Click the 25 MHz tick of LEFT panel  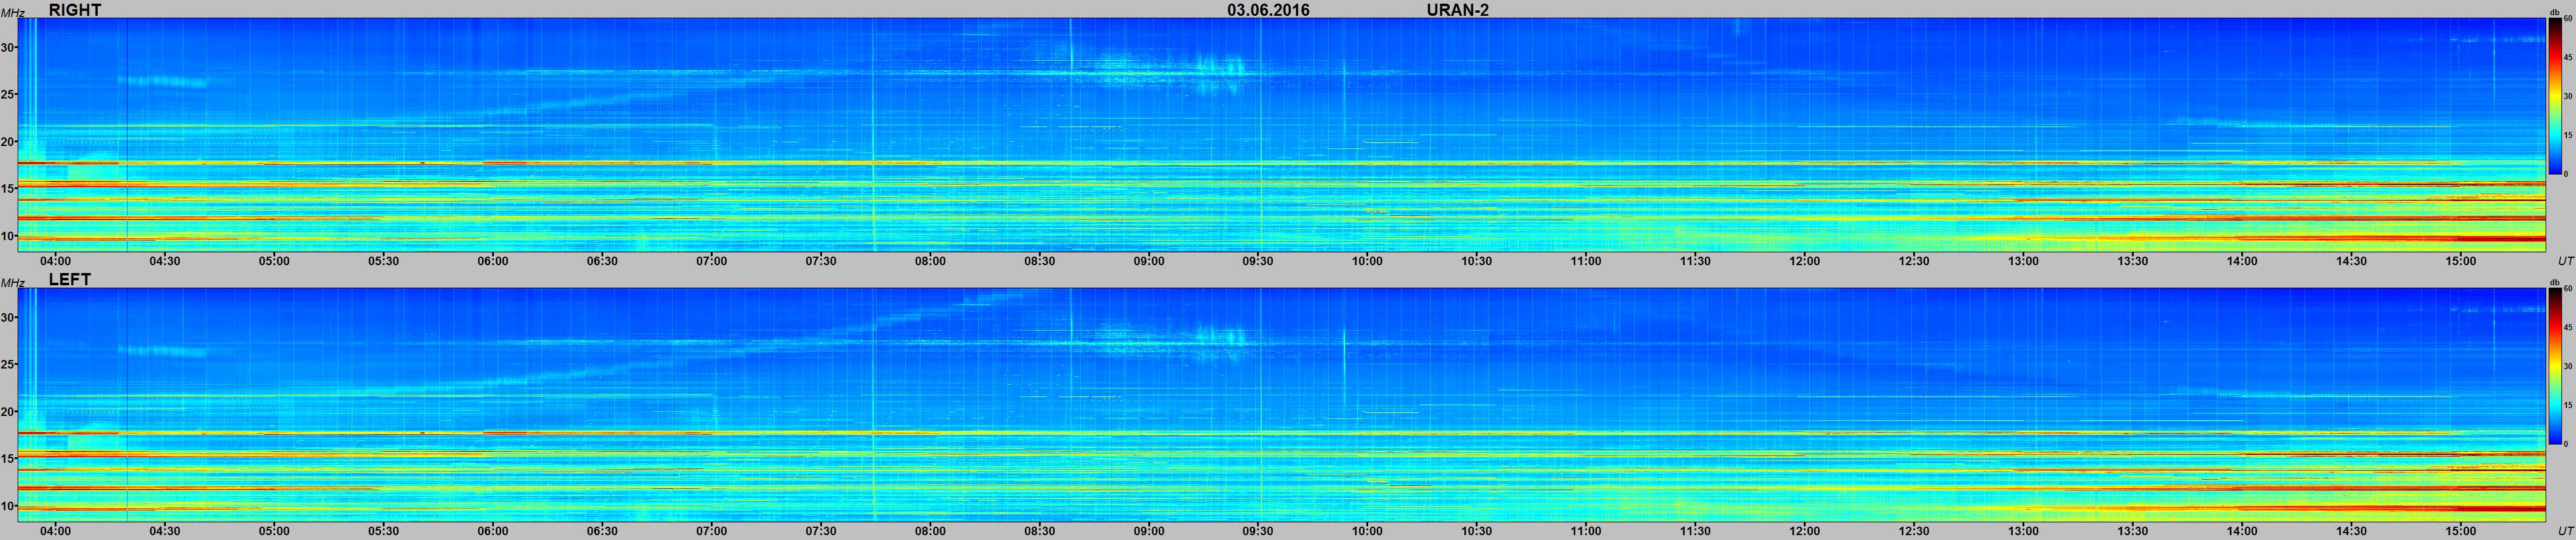[x=8, y=365]
